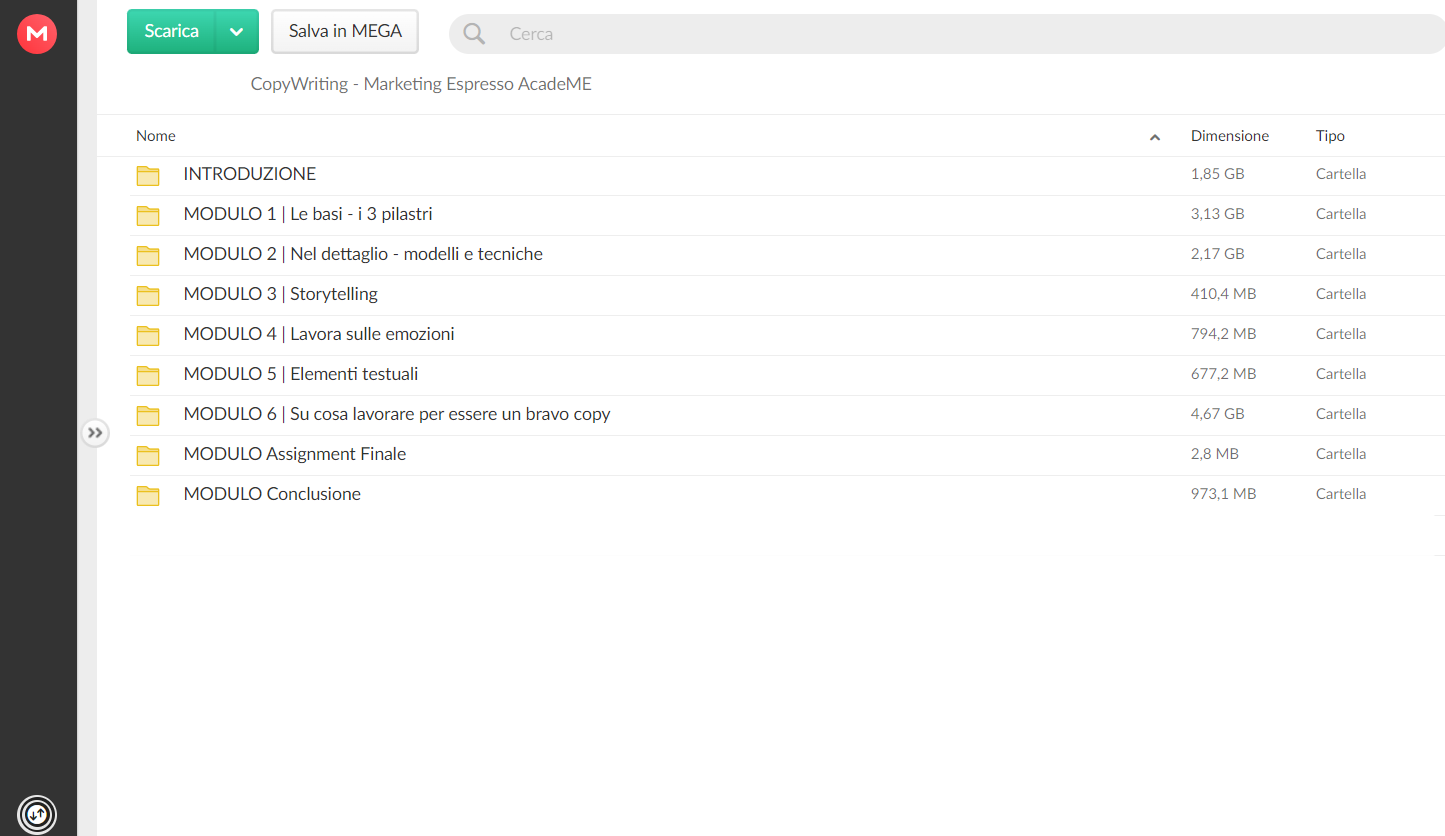Click the MODULO 2 folder icon

coord(148,255)
